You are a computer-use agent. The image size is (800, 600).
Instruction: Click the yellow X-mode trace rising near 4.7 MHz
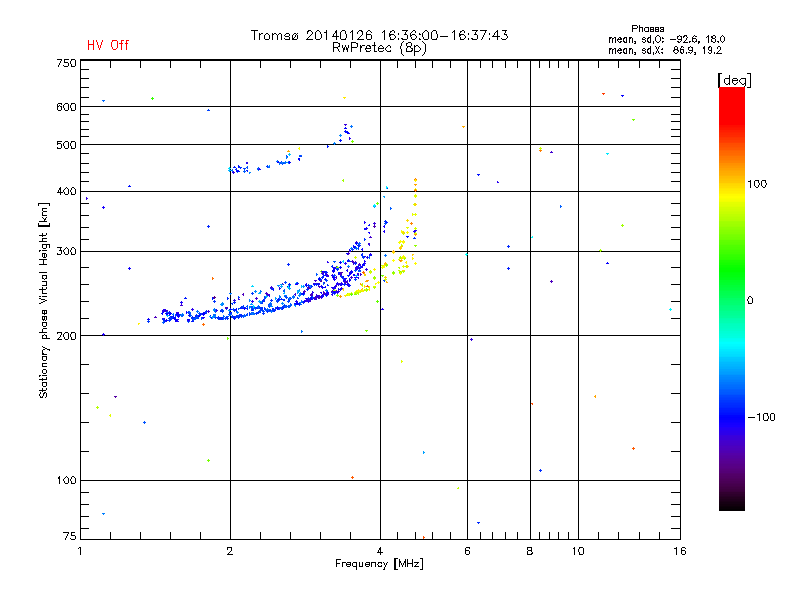click(x=415, y=214)
